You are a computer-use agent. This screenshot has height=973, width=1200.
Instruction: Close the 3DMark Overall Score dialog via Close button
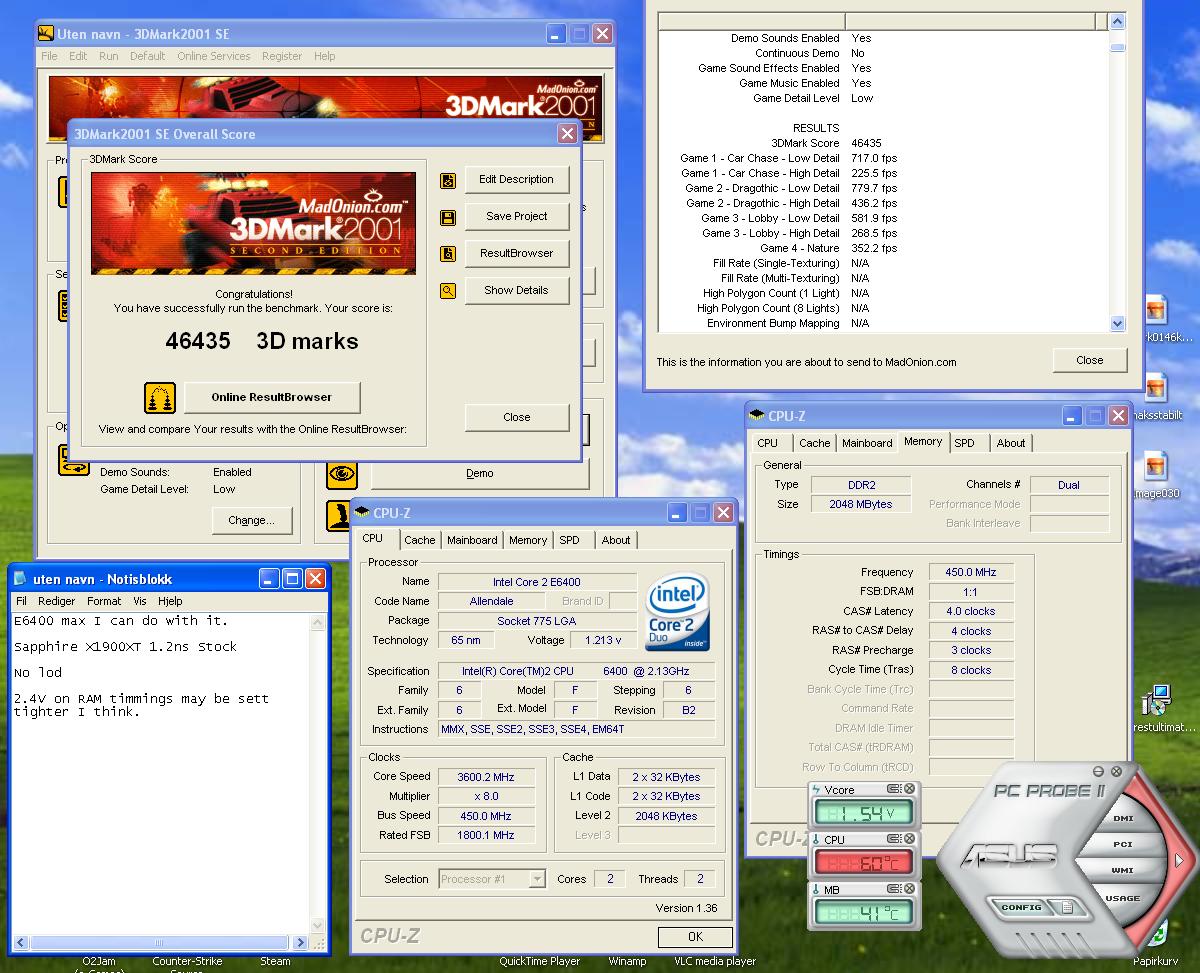[x=517, y=418]
